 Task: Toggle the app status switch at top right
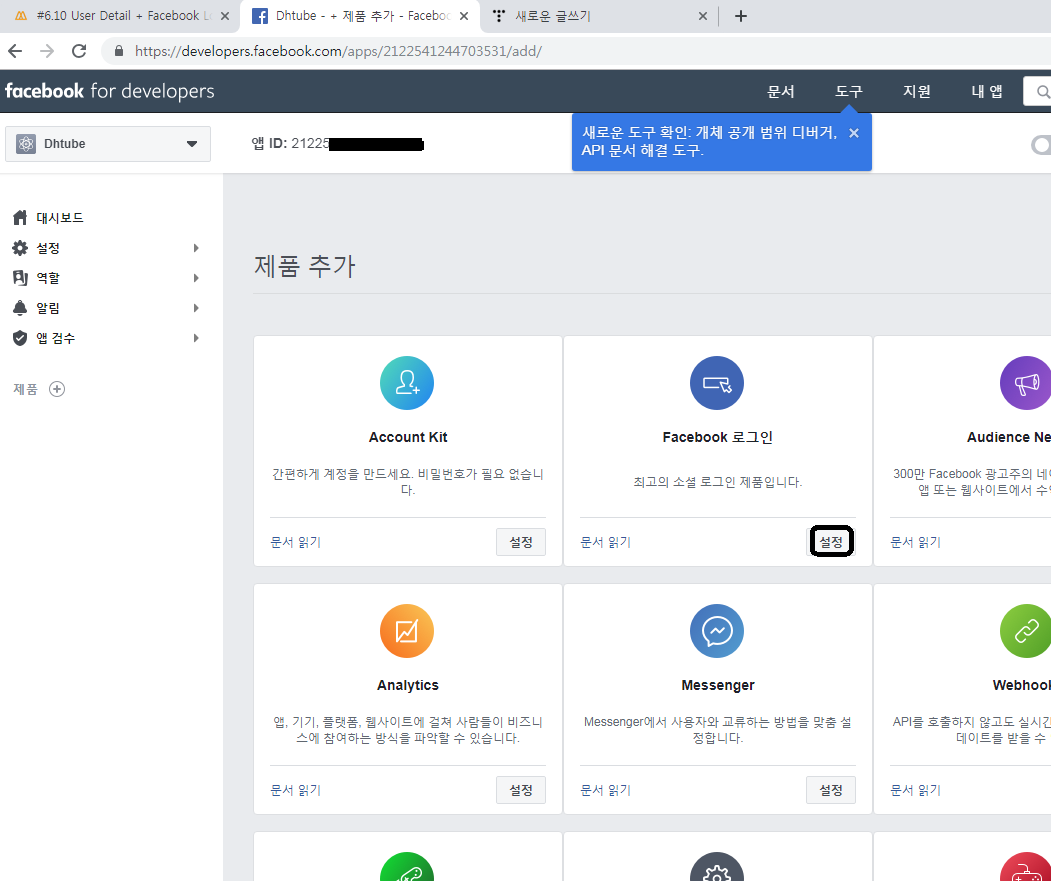click(1041, 145)
